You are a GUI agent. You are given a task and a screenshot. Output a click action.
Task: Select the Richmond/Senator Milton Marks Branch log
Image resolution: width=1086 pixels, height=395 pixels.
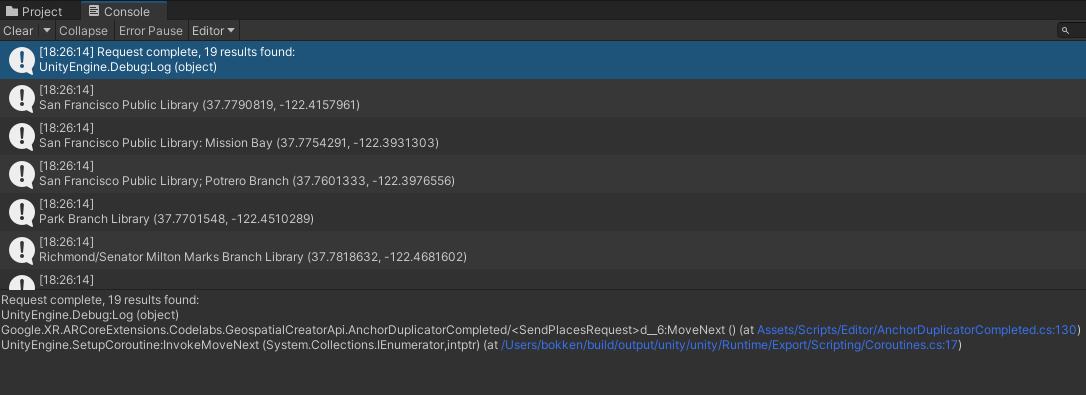point(543,250)
